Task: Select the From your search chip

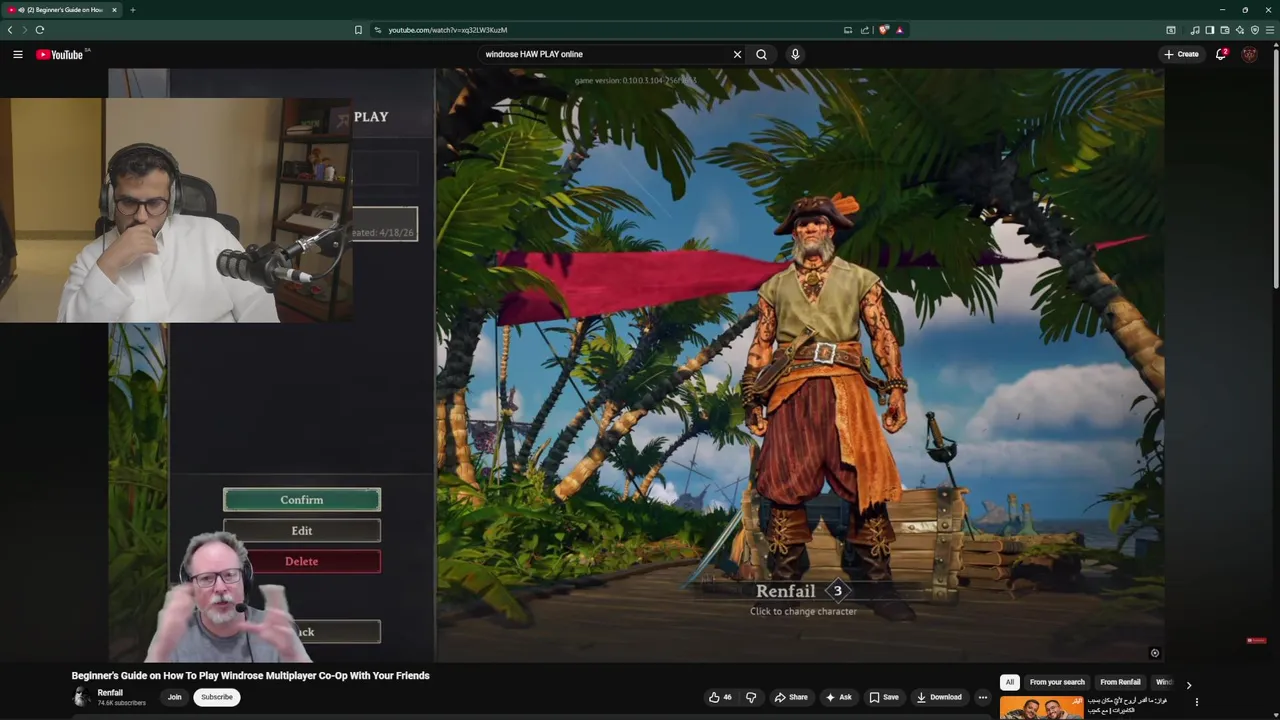Action: (x=1057, y=682)
